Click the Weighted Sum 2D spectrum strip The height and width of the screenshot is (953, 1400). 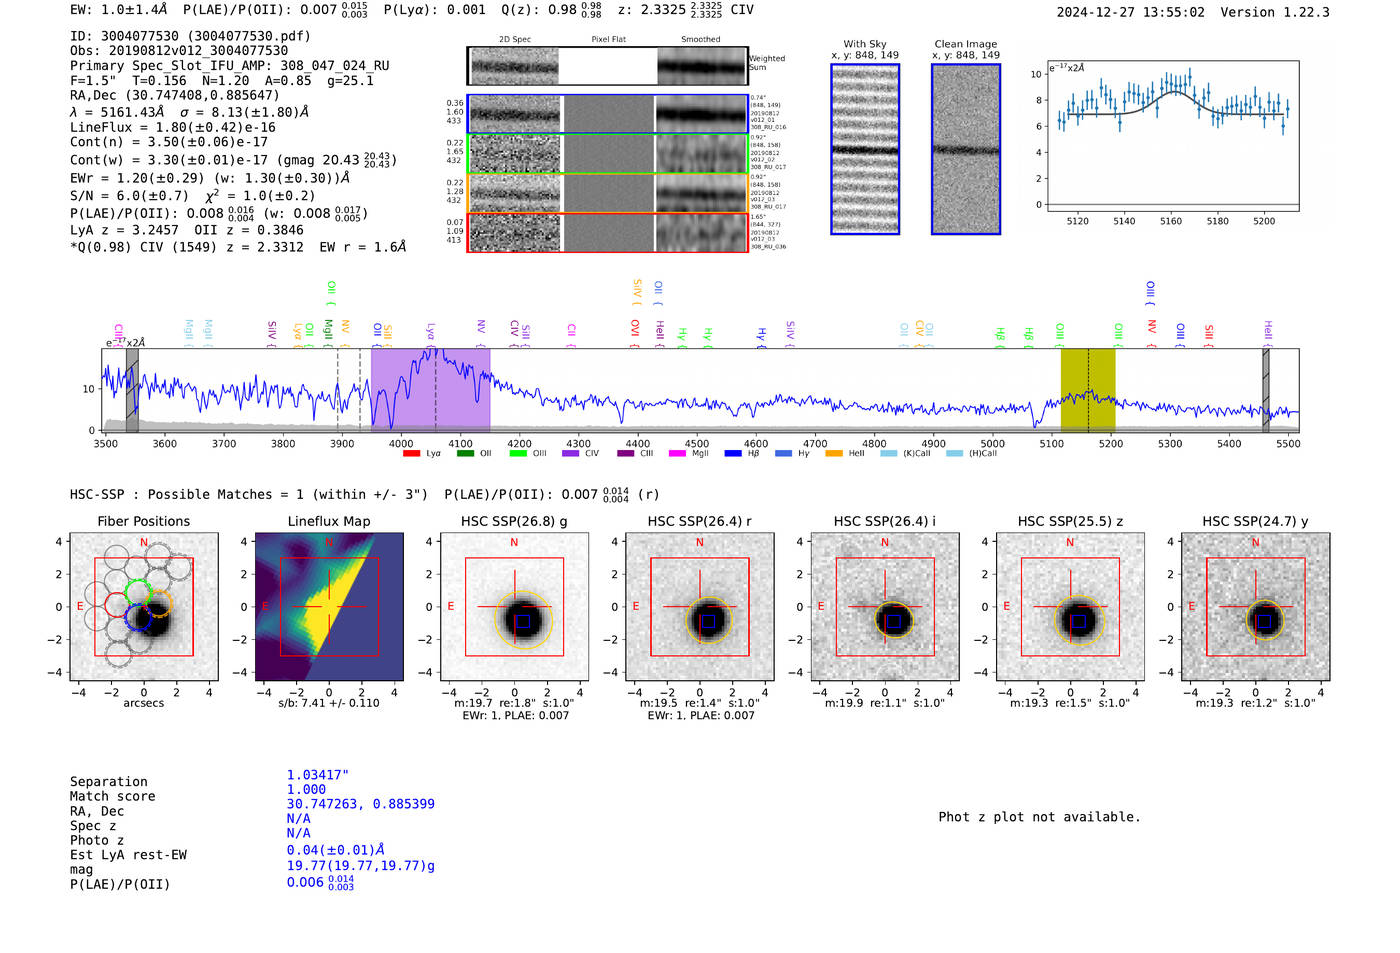point(608,66)
